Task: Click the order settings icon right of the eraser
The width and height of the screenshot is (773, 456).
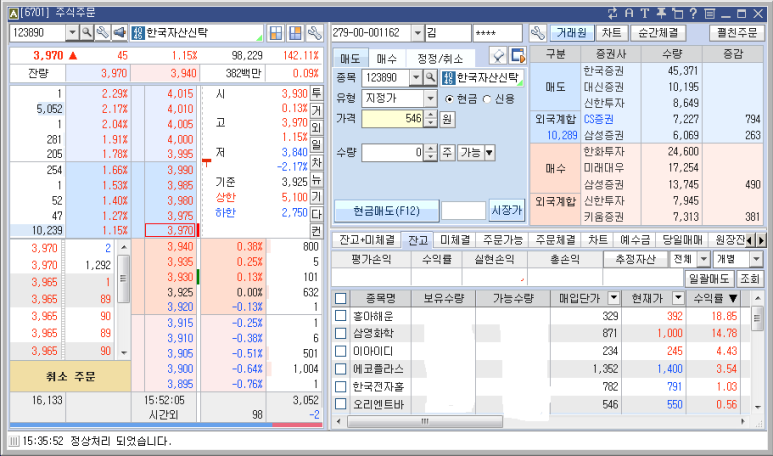Action: 518,55
